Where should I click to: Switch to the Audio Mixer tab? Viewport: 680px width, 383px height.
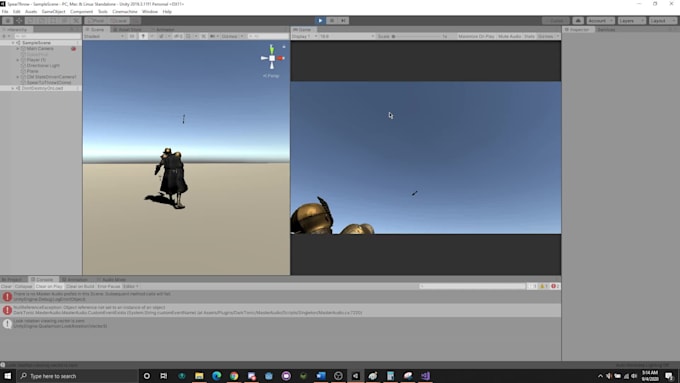point(112,279)
